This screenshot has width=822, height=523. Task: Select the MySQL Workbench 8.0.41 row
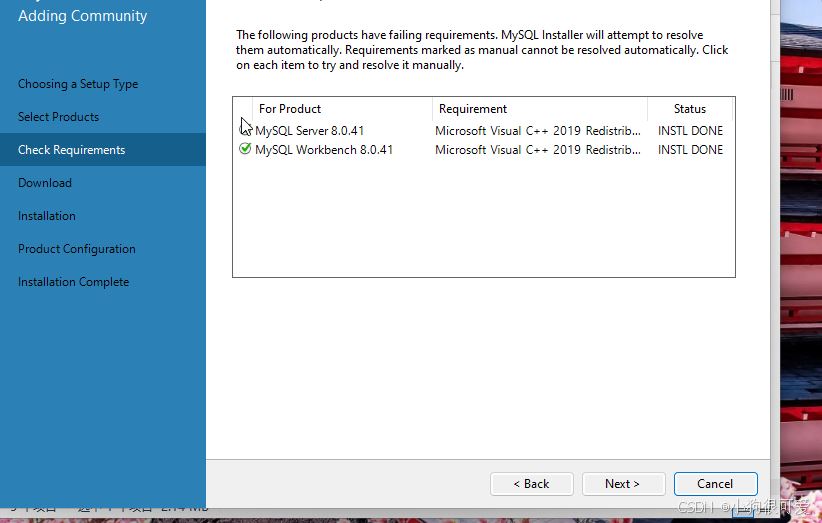click(483, 150)
